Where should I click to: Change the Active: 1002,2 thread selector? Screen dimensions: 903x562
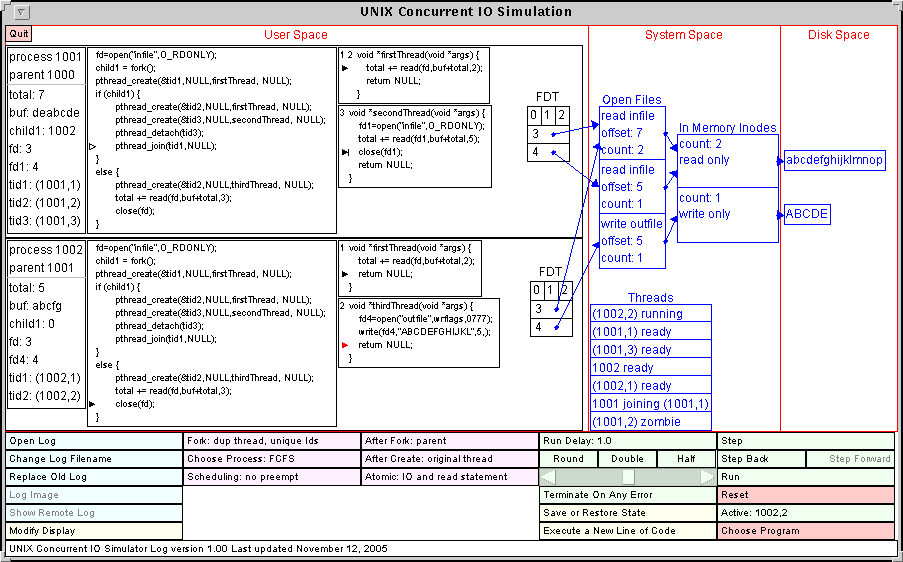click(806, 513)
